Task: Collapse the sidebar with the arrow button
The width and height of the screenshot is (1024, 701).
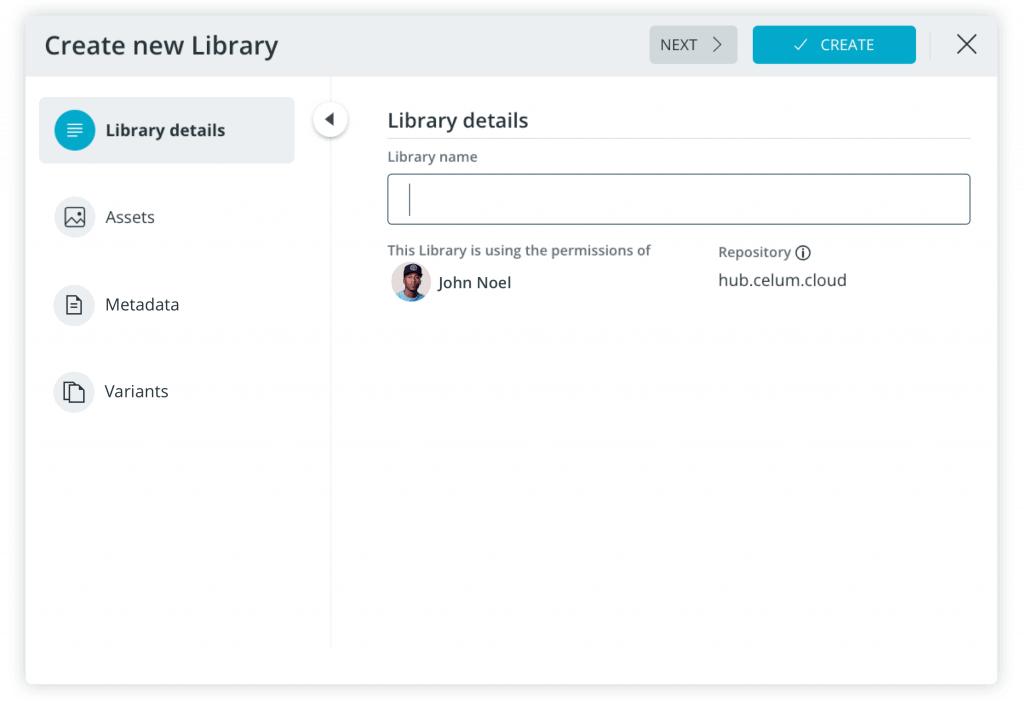Action: (x=330, y=119)
